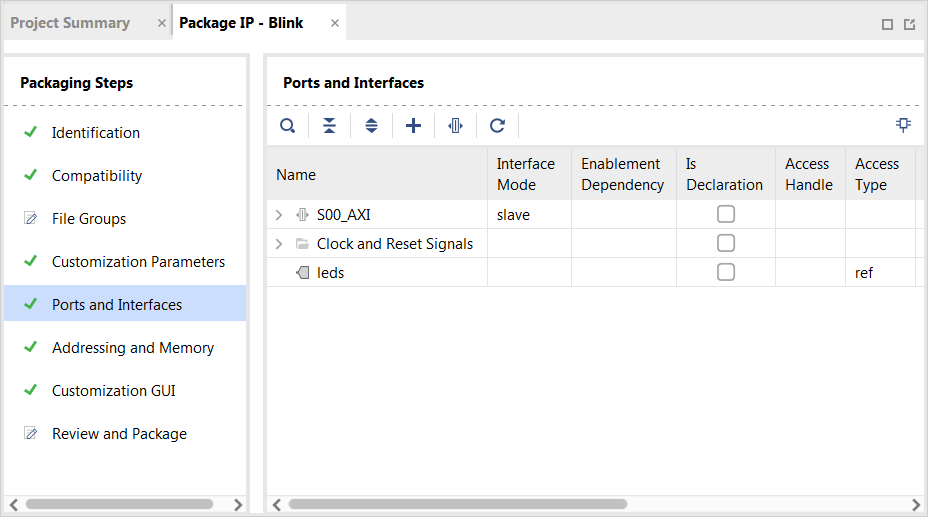Click the table's horizontal scrollbar thumb
This screenshot has width=928, height=517.
[457, 504]
